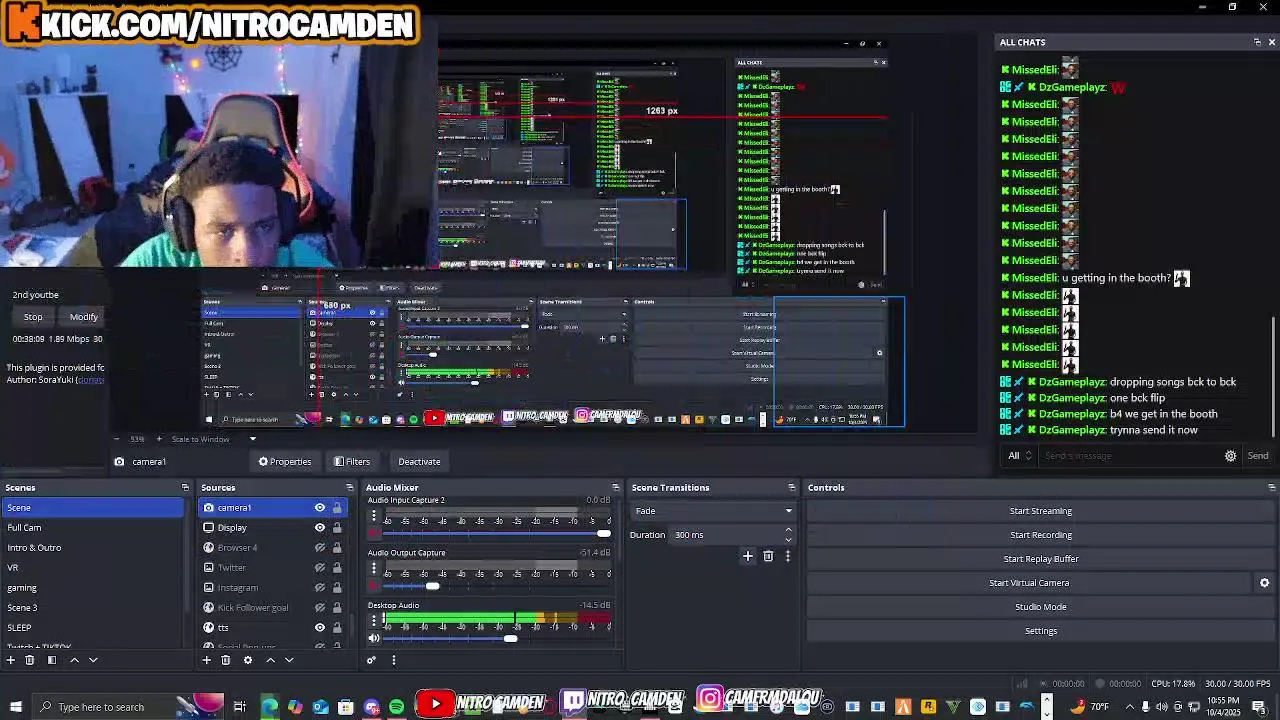Select the Intro & Outro scene
The image size is (1280, 720).
(x=93, y=548)
